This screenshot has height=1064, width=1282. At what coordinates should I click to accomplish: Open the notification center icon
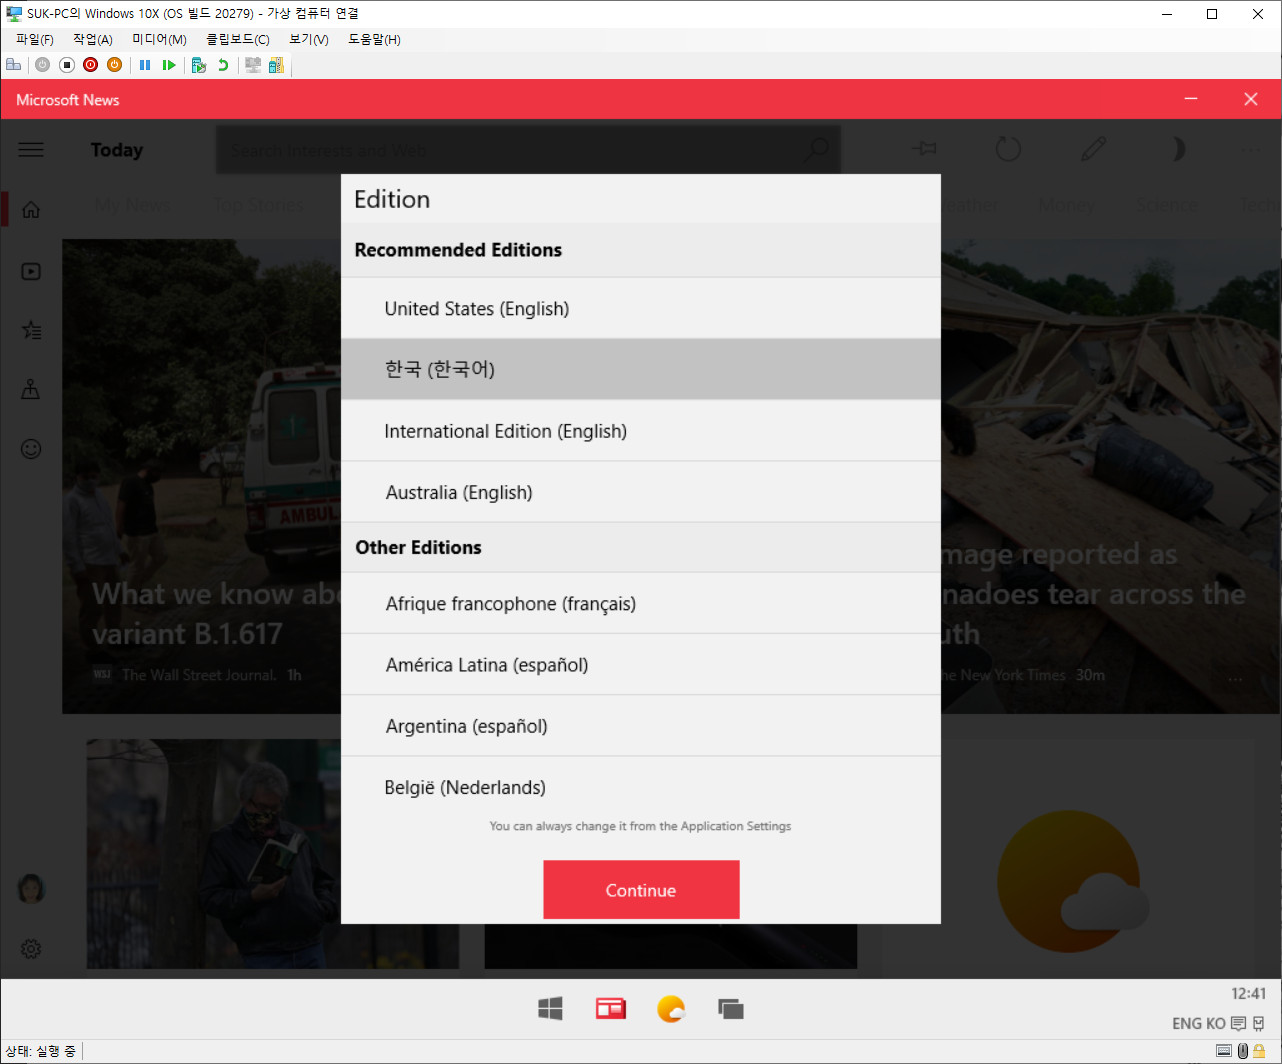tap(1239, 1023)
